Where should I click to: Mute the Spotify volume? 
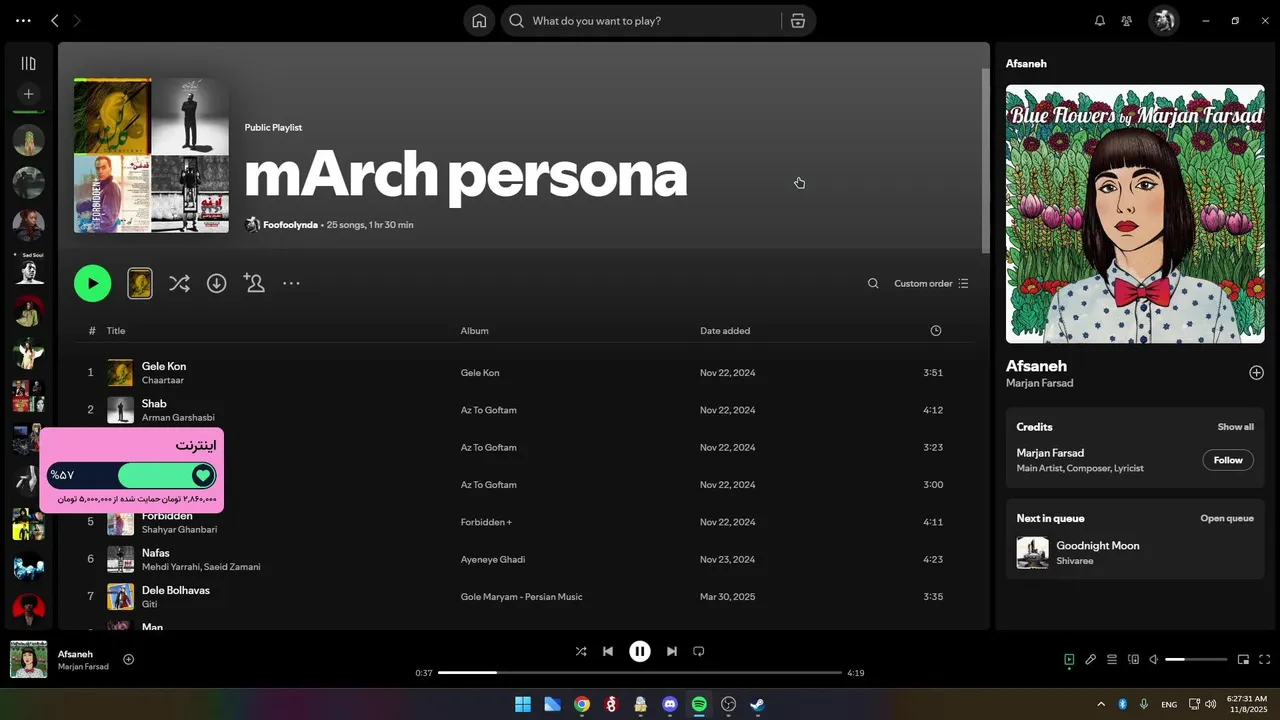1153,659
